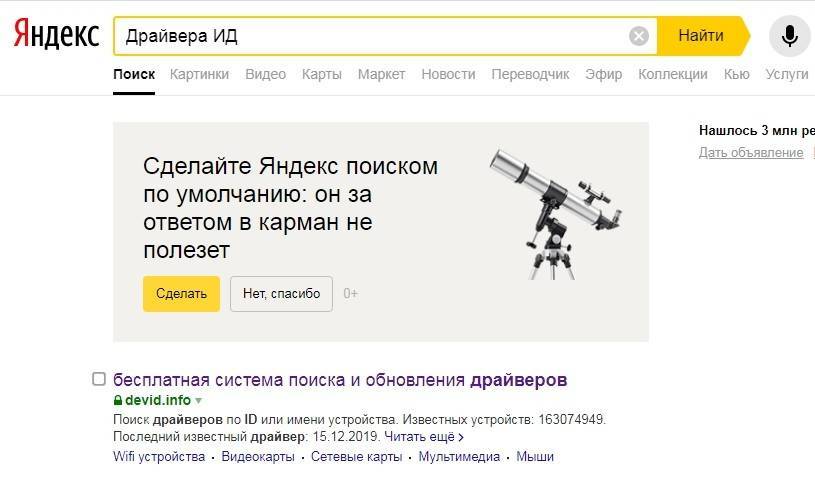Open the Yandex logo homepage

click(x=56, y=34)
